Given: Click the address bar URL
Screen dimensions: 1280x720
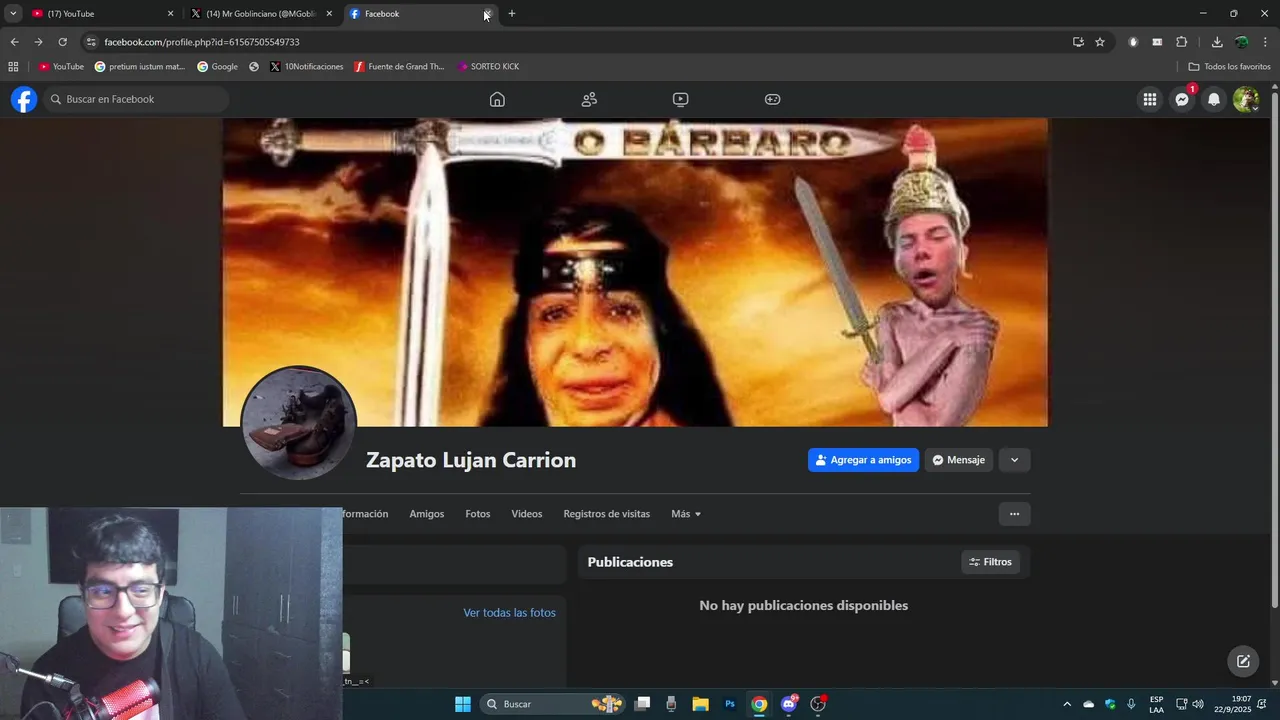Looking at the screenshot, I should point(202,42).
